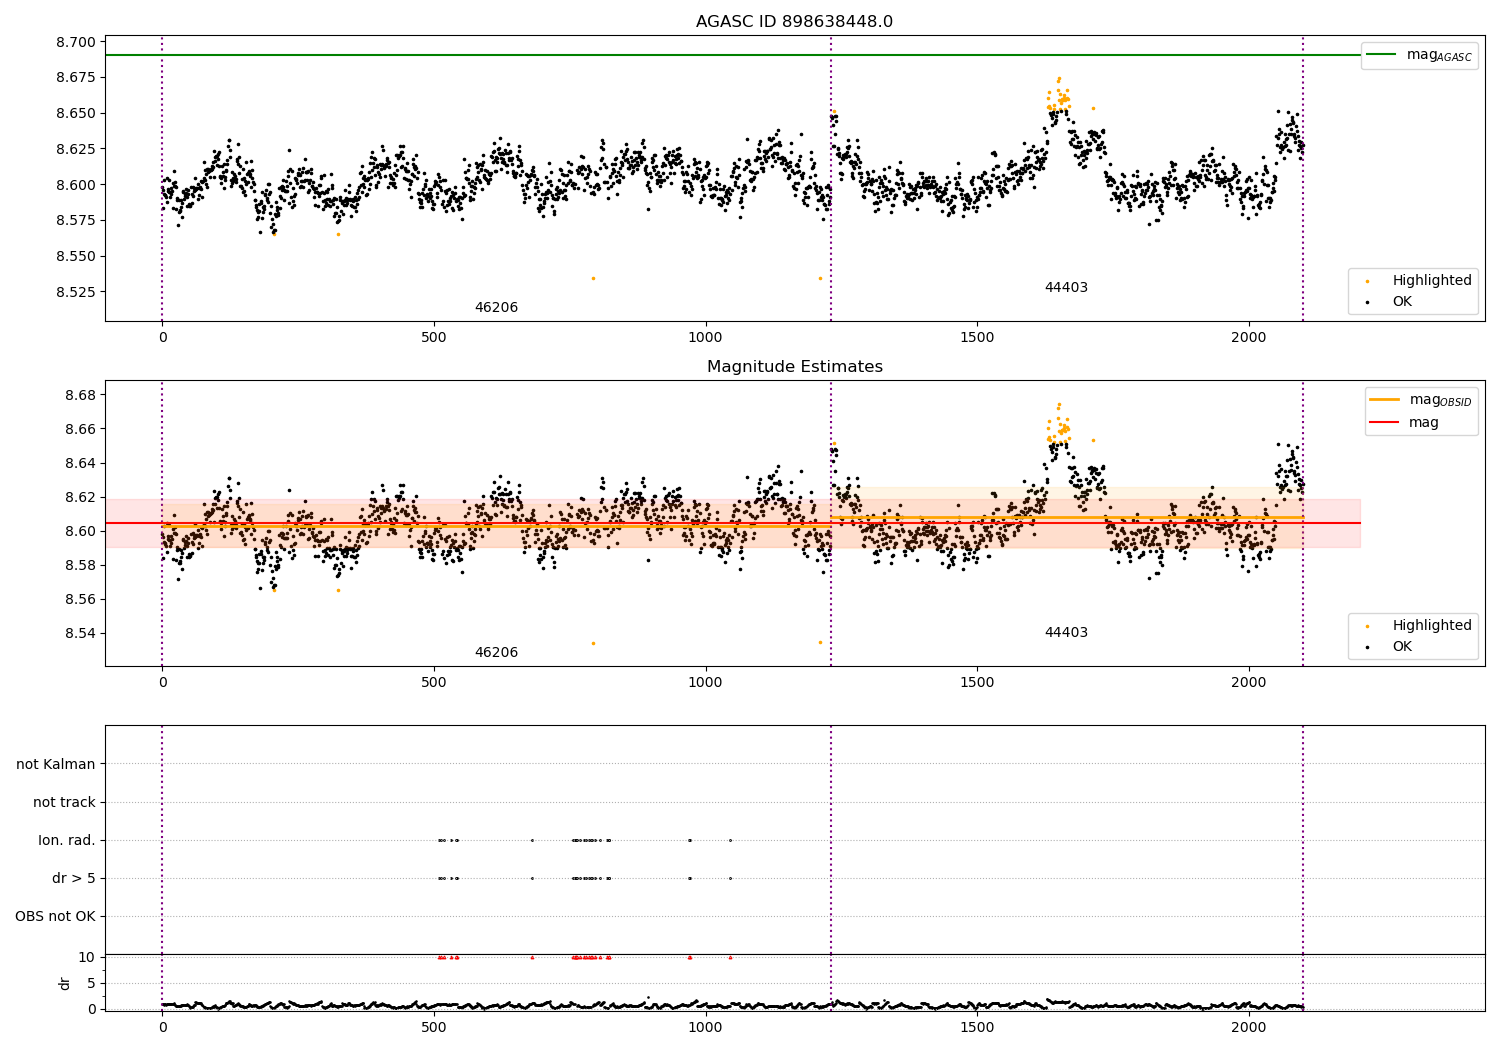Click the 46206 label in Magnitude Estimates plot
Image resolution: width=1500 pixels, height=1050 pixels.
[x=496, y=653]
